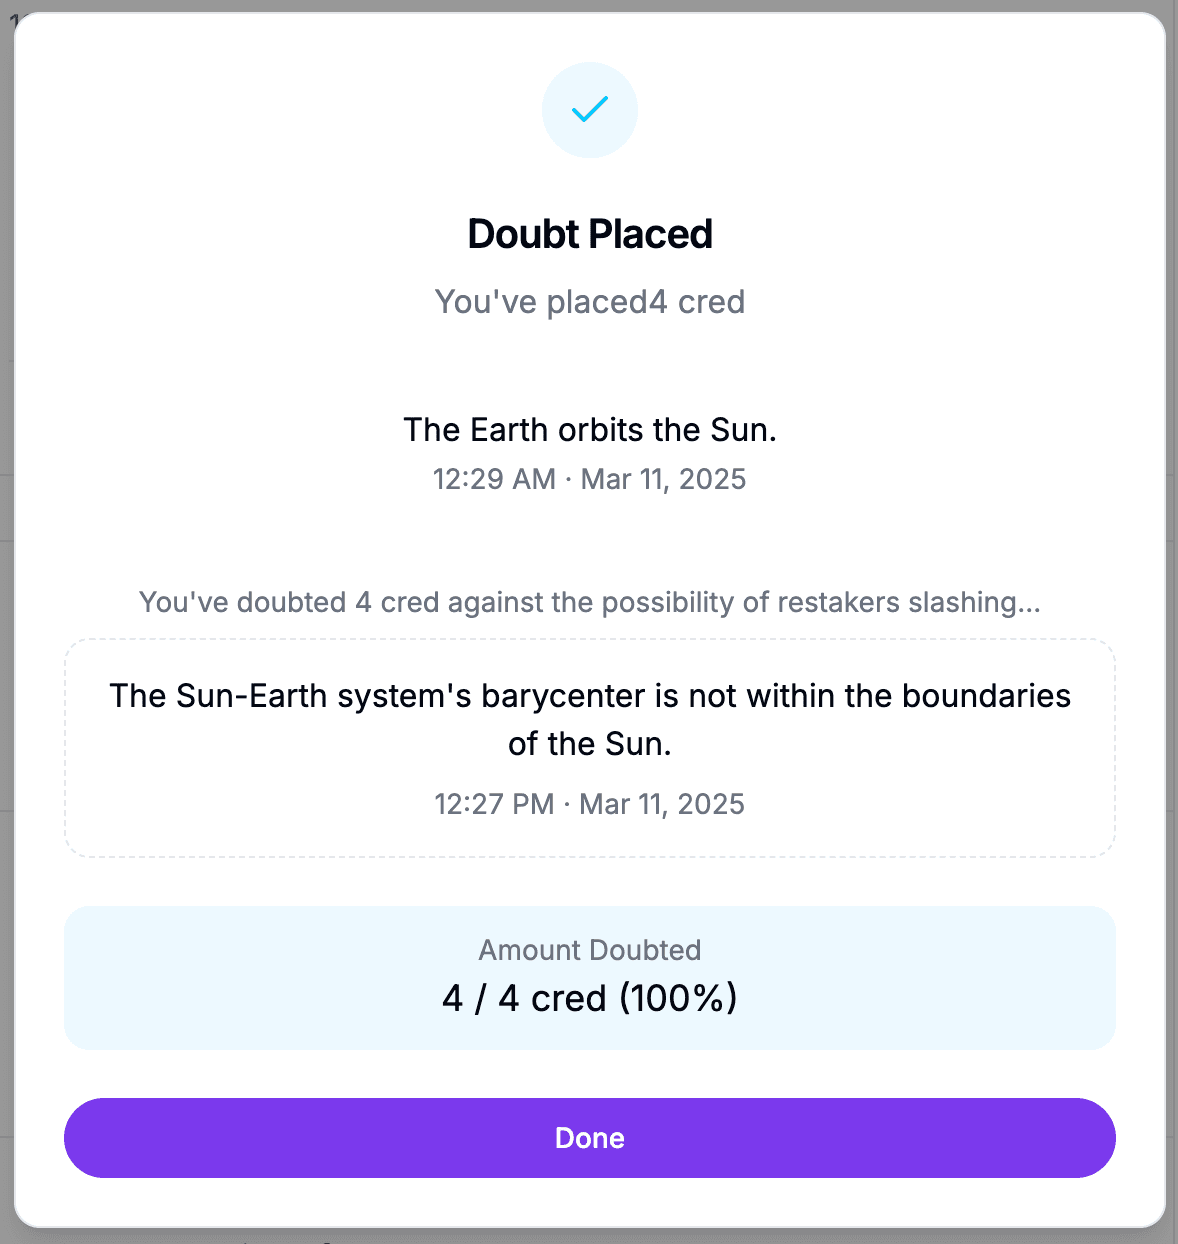Click the light blue Amount Doubted panel
Screen dimensions: 1178x1244
[x=590, y=978]
